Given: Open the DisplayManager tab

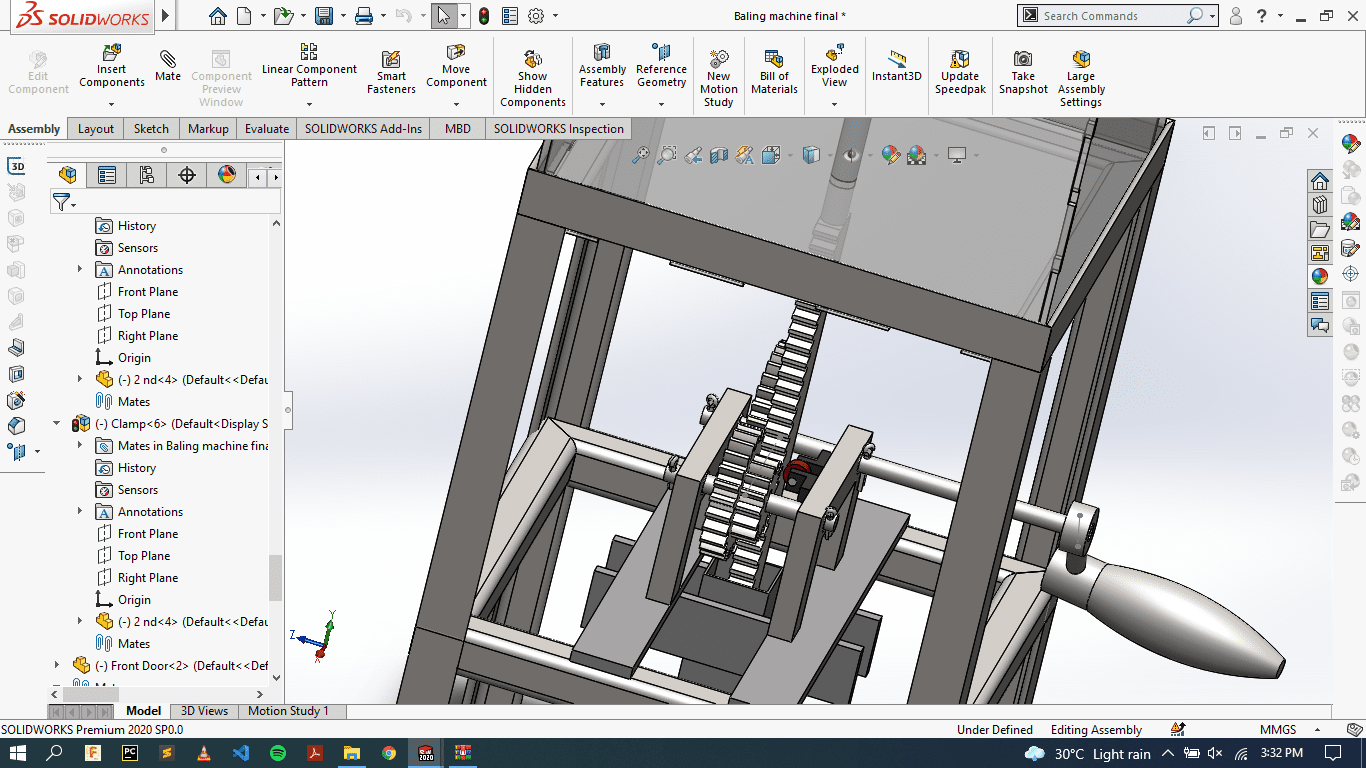Looking at the screenshot, I should point(227,176).
